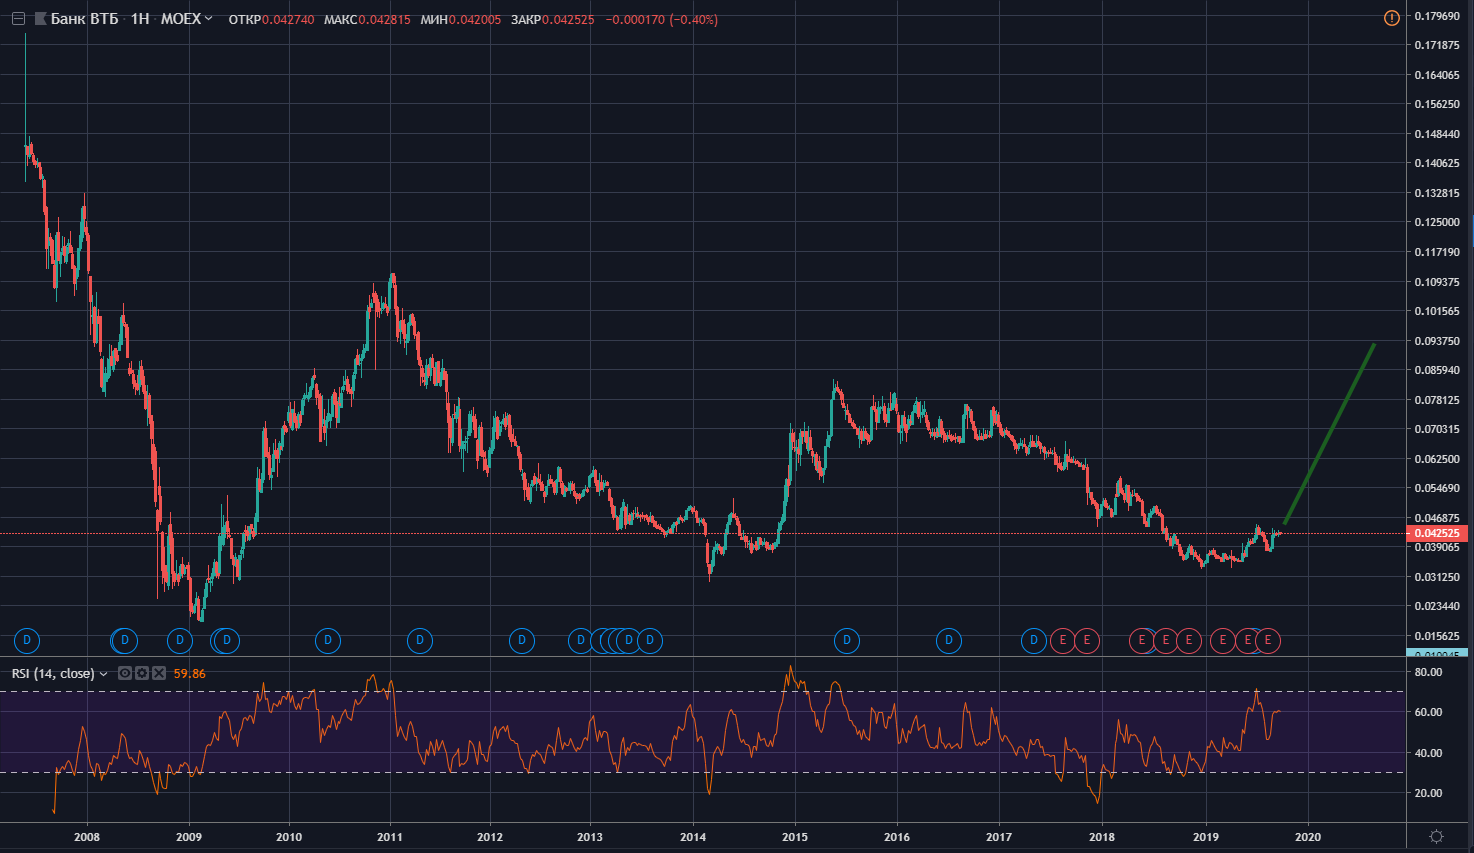Select the green trend line drawing
Screen dimensions: 1474x853
point(1330,433)
